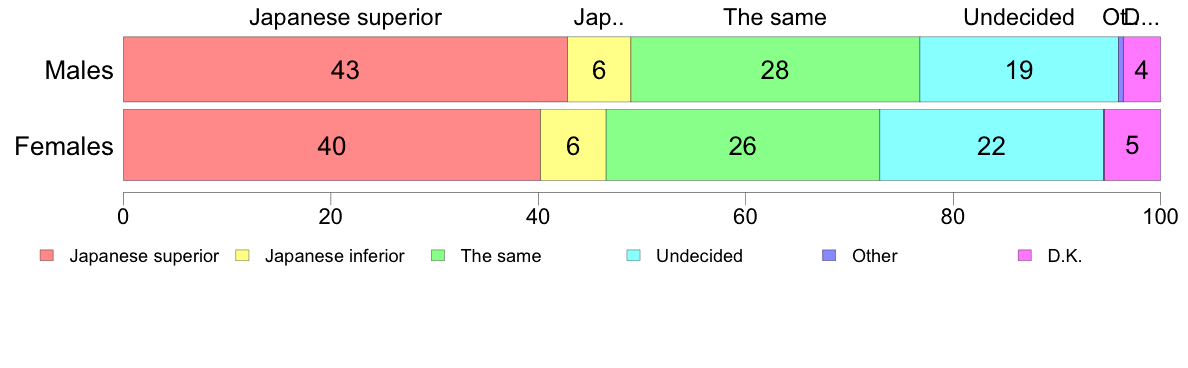Click the Females row label
Image resolution: width=1188 pixels, height=368 pixels.
coord(64,146)
